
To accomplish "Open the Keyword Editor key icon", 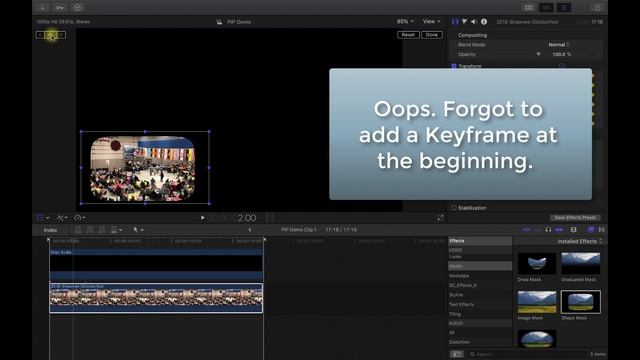I will pos(60,7).
